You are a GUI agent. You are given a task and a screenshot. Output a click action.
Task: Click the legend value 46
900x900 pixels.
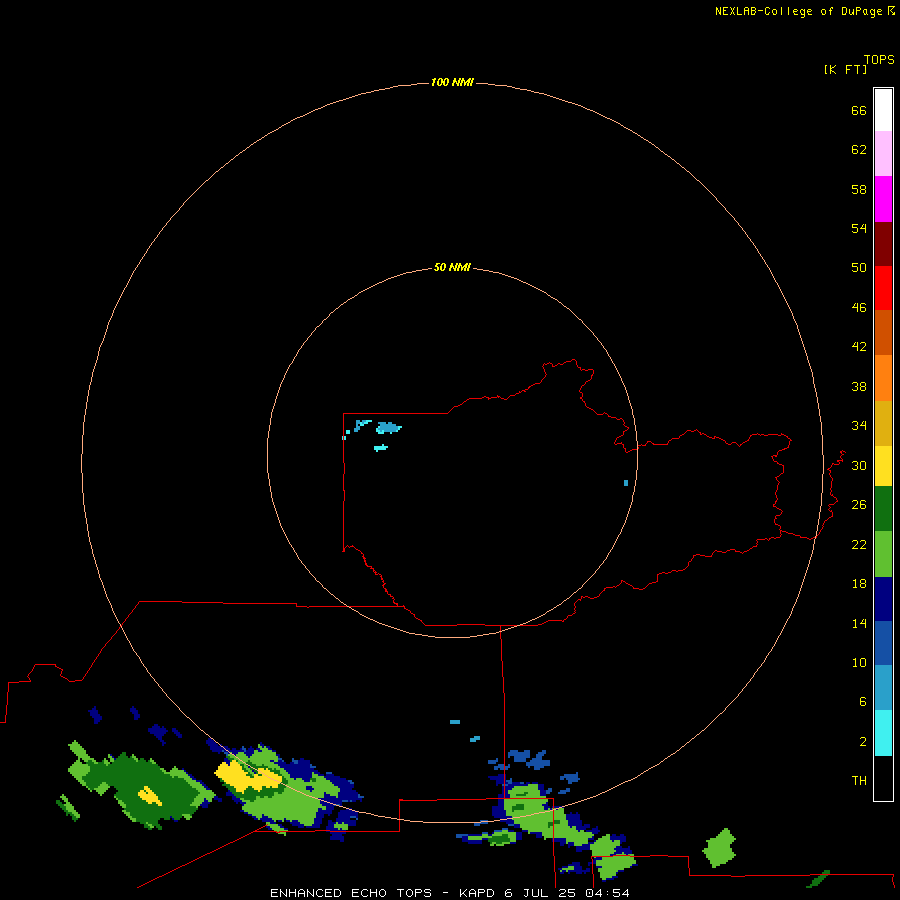click(859, 307)
